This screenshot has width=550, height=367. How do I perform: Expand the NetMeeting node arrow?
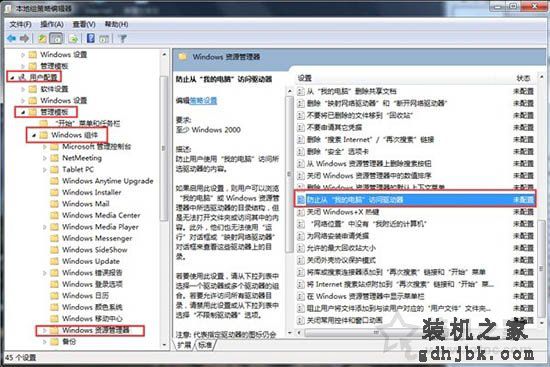click(45, 158)
